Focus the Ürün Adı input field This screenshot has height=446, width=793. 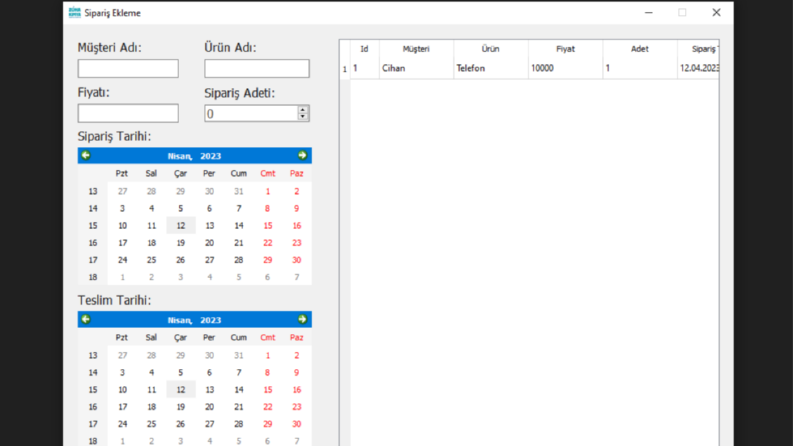(x=257, y=68)
